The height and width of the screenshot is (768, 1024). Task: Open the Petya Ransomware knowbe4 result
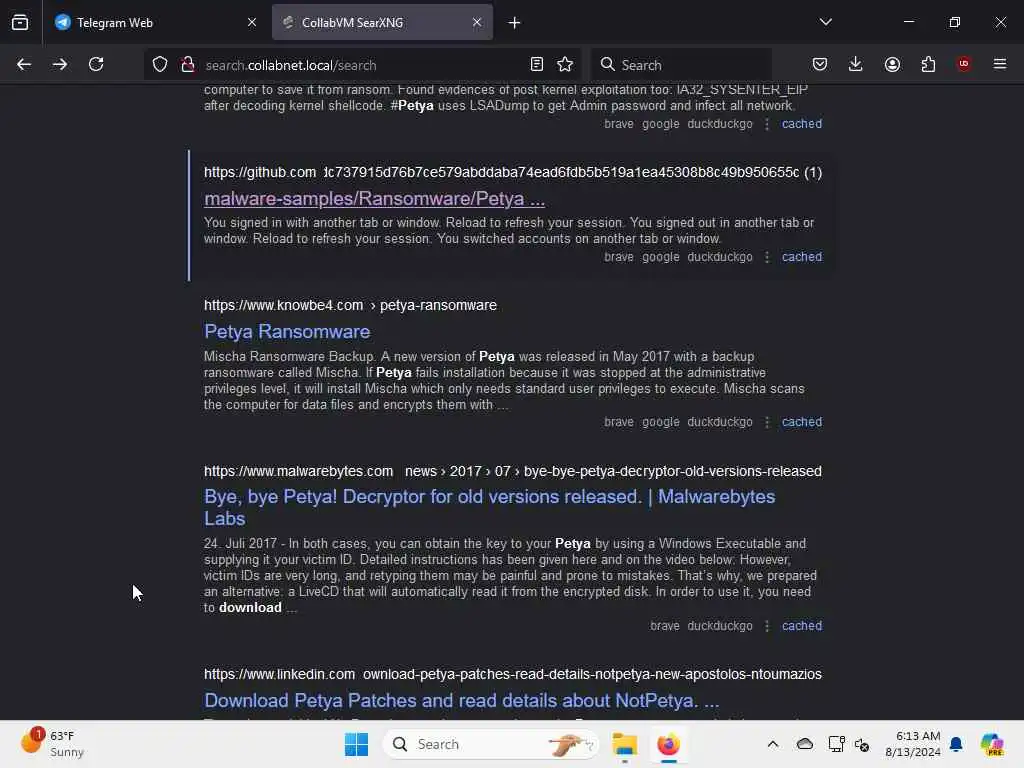click(x=287, y=332)
